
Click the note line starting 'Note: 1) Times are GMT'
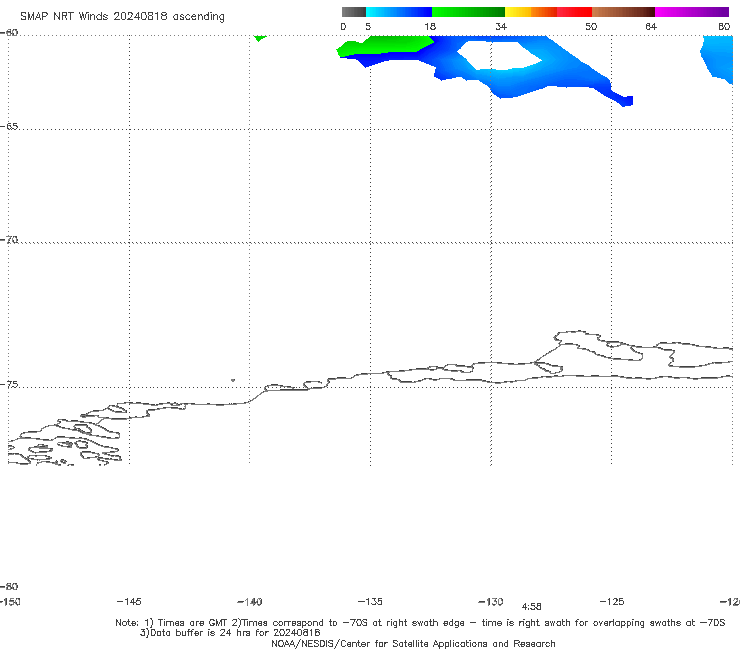click(x=420, y=623)
